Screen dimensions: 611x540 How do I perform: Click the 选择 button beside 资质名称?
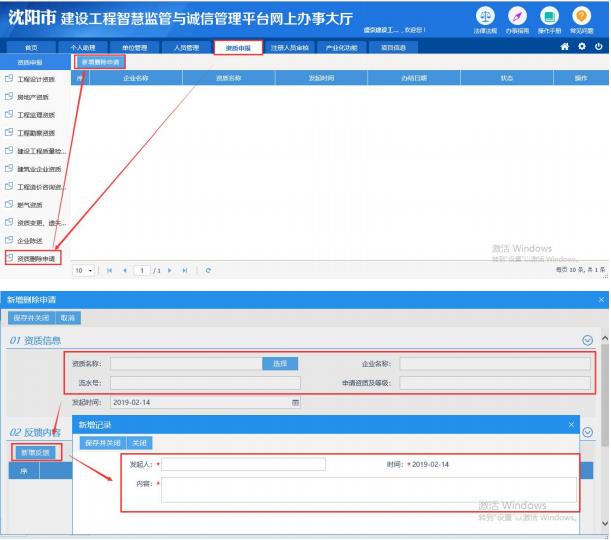click(x=280, y=364)
